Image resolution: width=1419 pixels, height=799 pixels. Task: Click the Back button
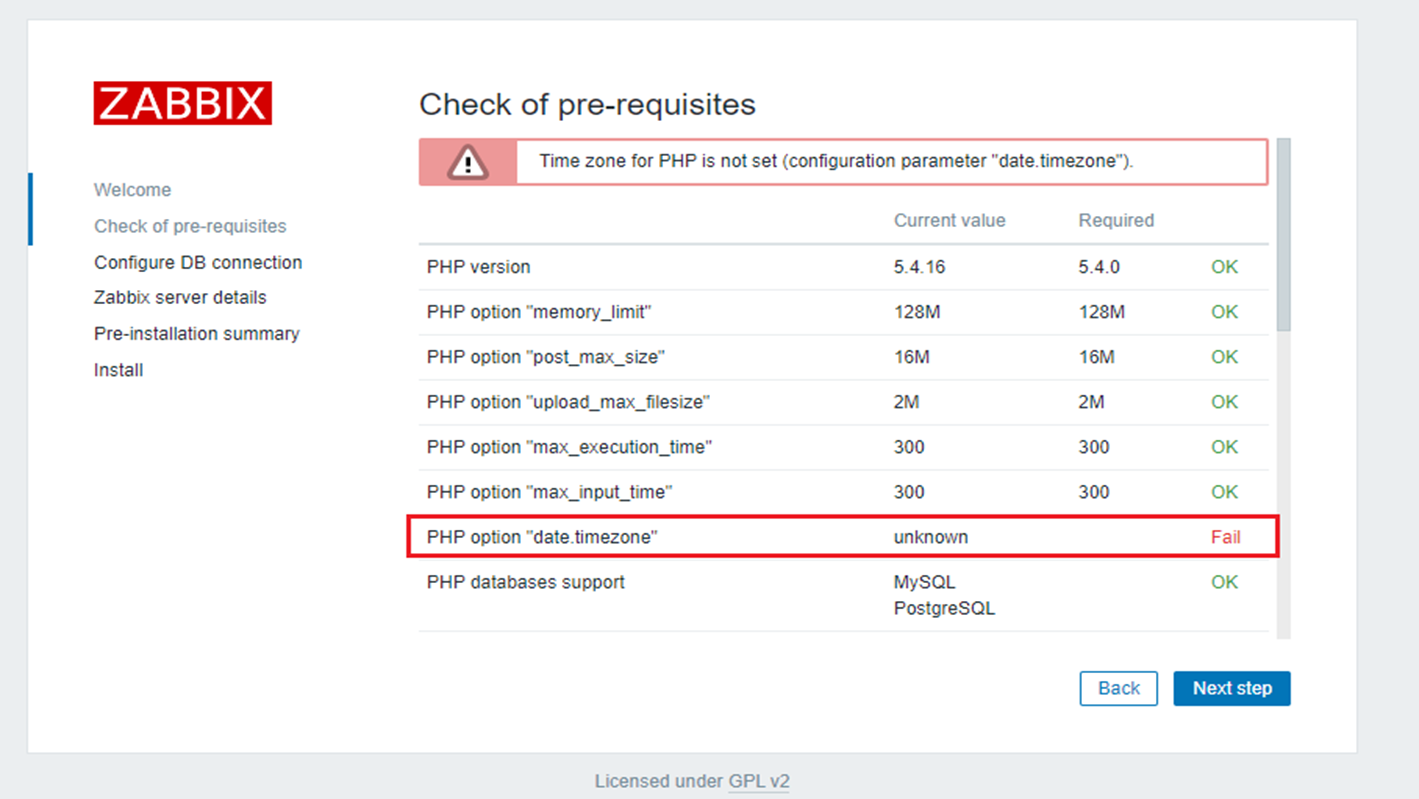pyautogui.click(x=1118, y=688)
